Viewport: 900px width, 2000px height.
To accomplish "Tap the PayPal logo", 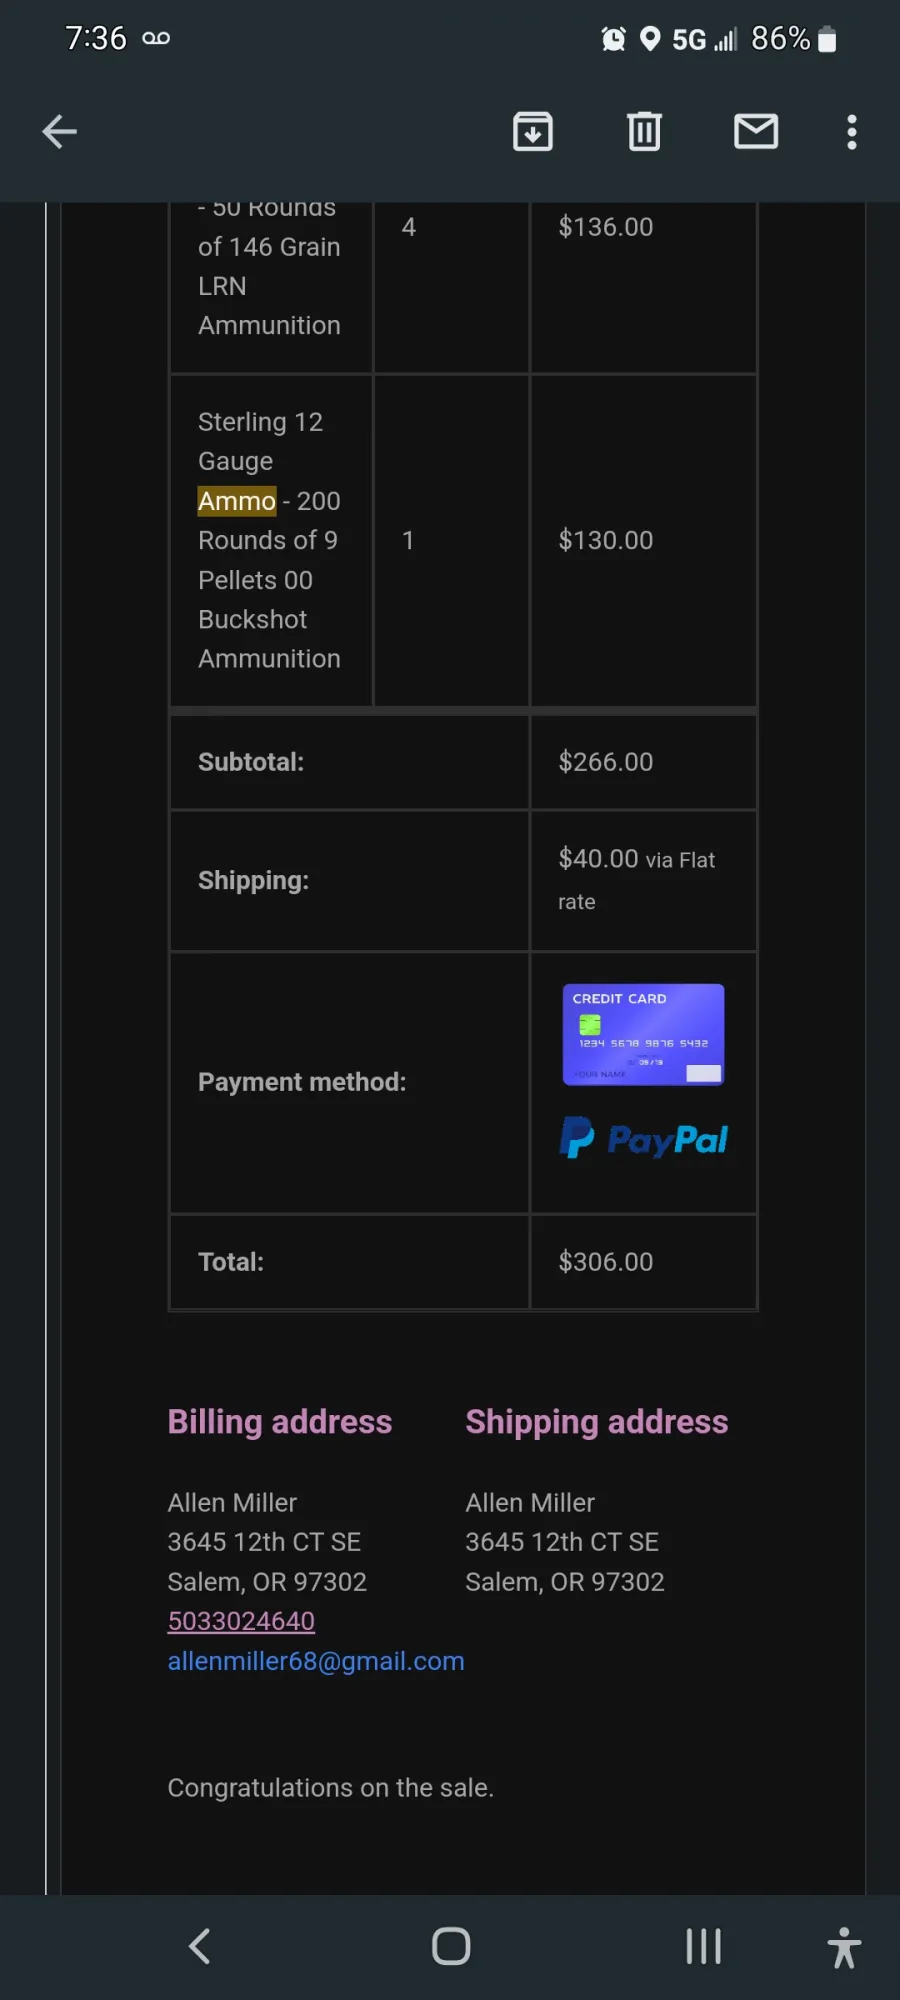I will (643, 1138).
